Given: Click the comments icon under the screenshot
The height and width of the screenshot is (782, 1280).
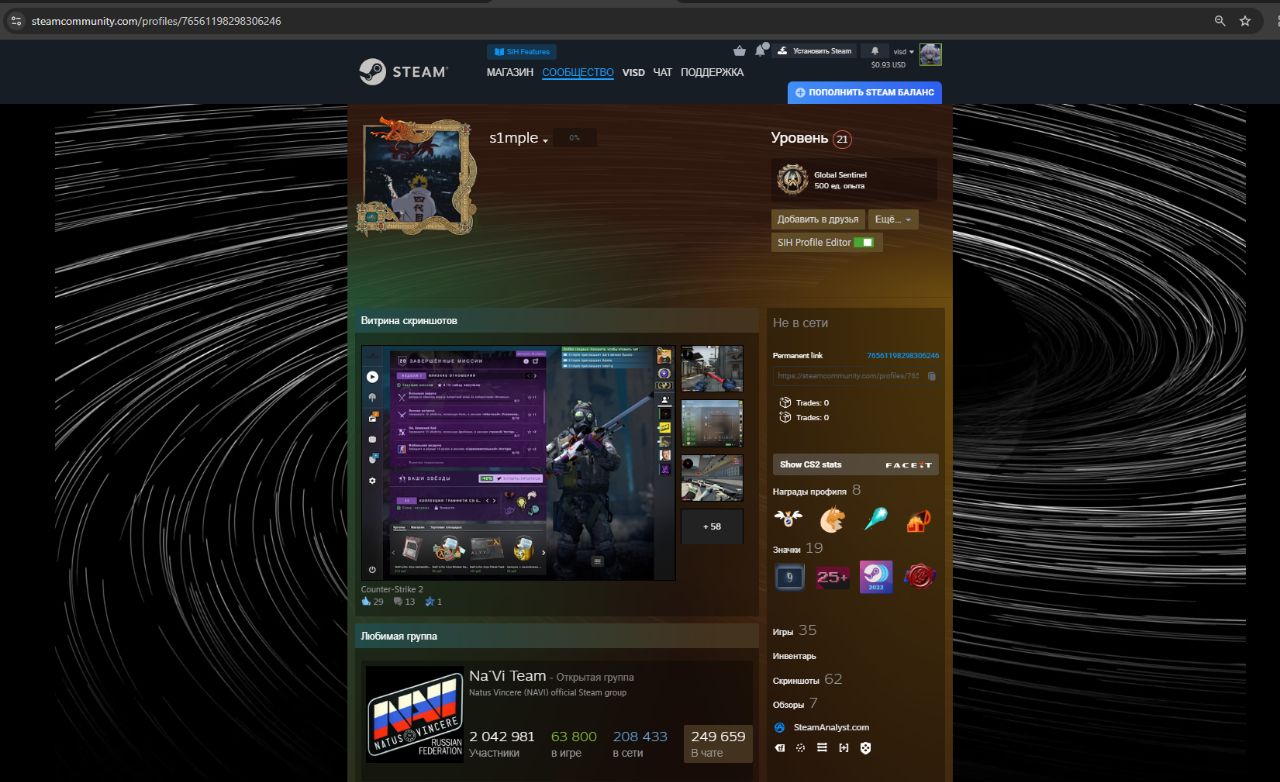Looking at the screenshot, I should (x=398, y=602).
